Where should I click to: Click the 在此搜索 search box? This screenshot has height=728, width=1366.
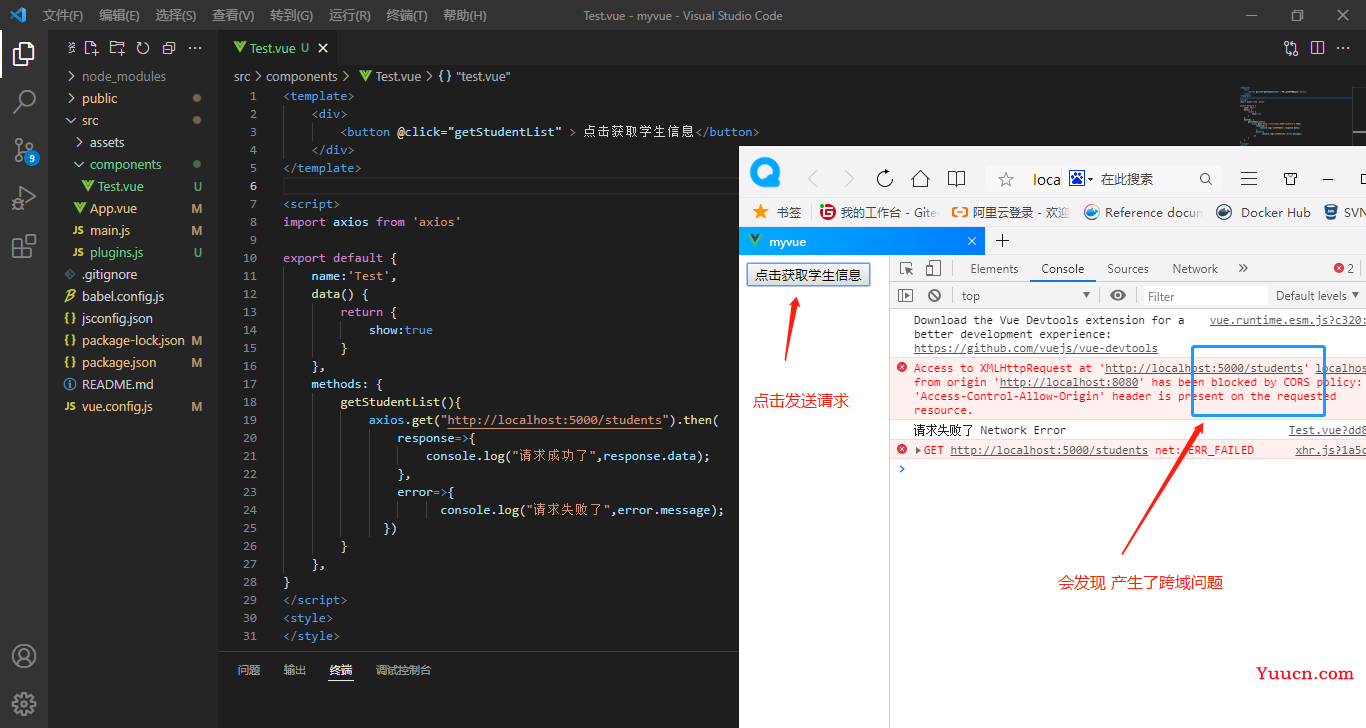(1145, 179)
